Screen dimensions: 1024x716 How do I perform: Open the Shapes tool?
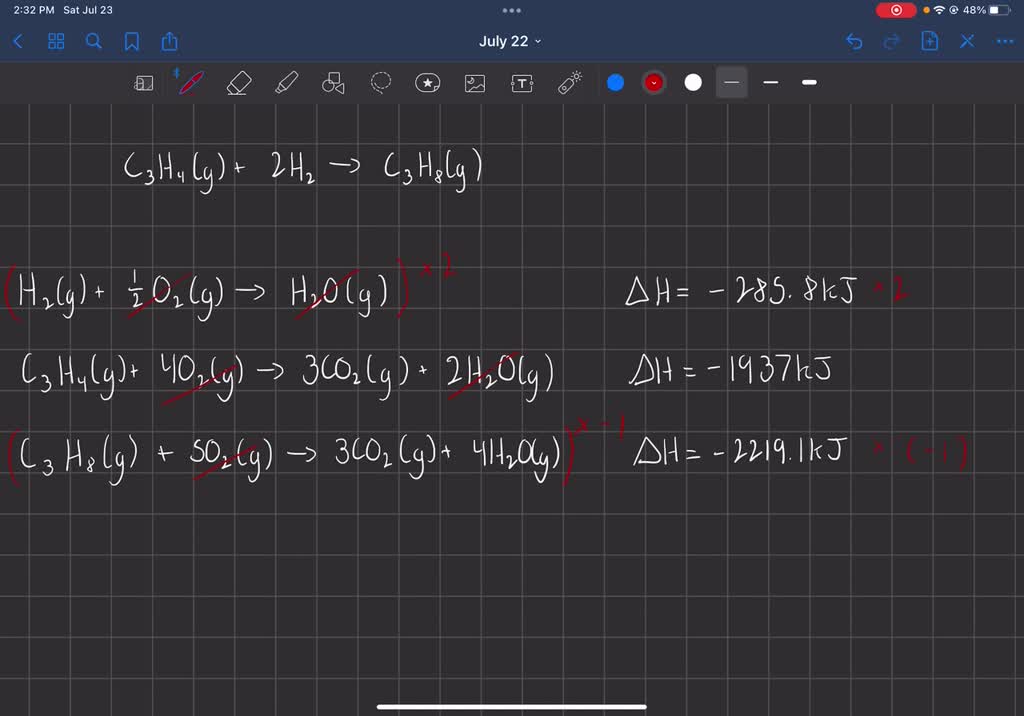333,83
